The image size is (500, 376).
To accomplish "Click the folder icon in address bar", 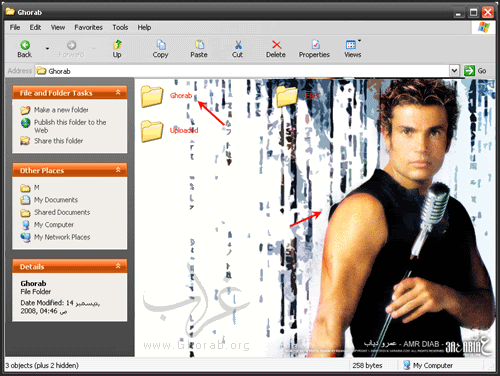I will pos(41,71).
